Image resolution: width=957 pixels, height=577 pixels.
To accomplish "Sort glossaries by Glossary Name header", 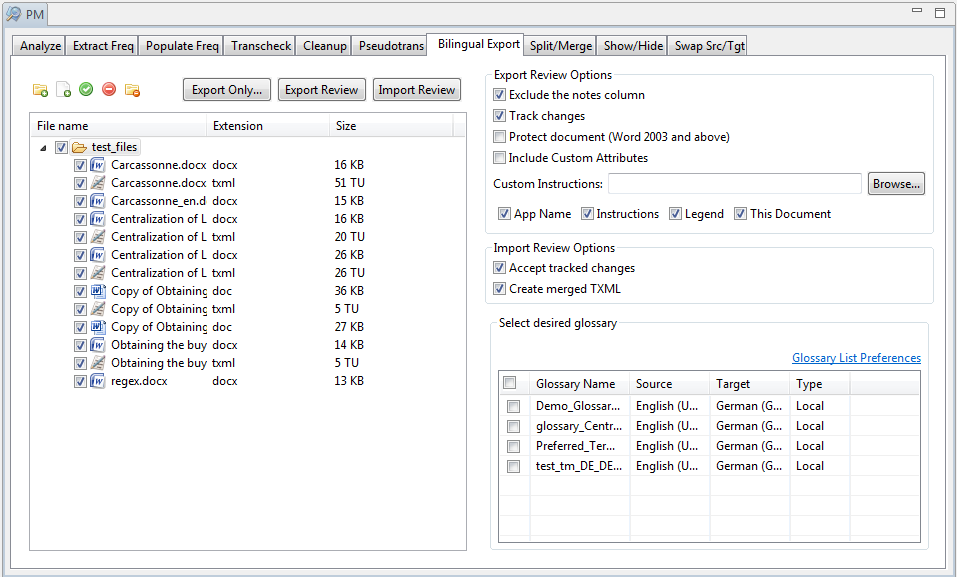I will (x=575, y=384).
